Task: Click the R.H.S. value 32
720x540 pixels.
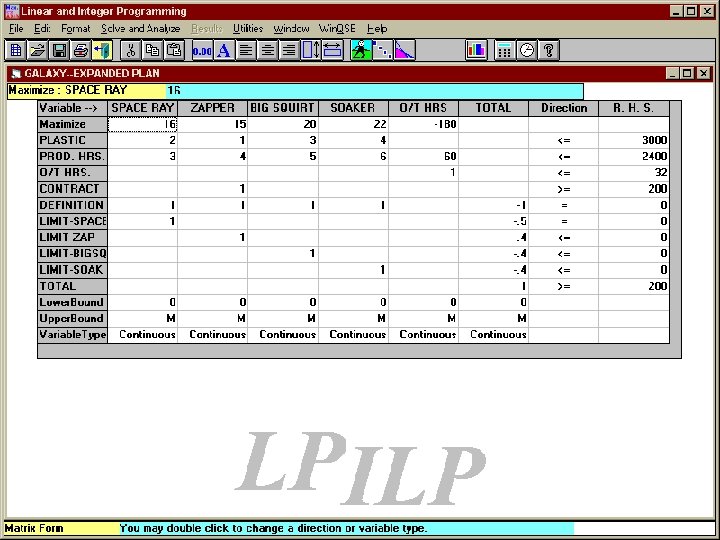Action: coord(634,173)
